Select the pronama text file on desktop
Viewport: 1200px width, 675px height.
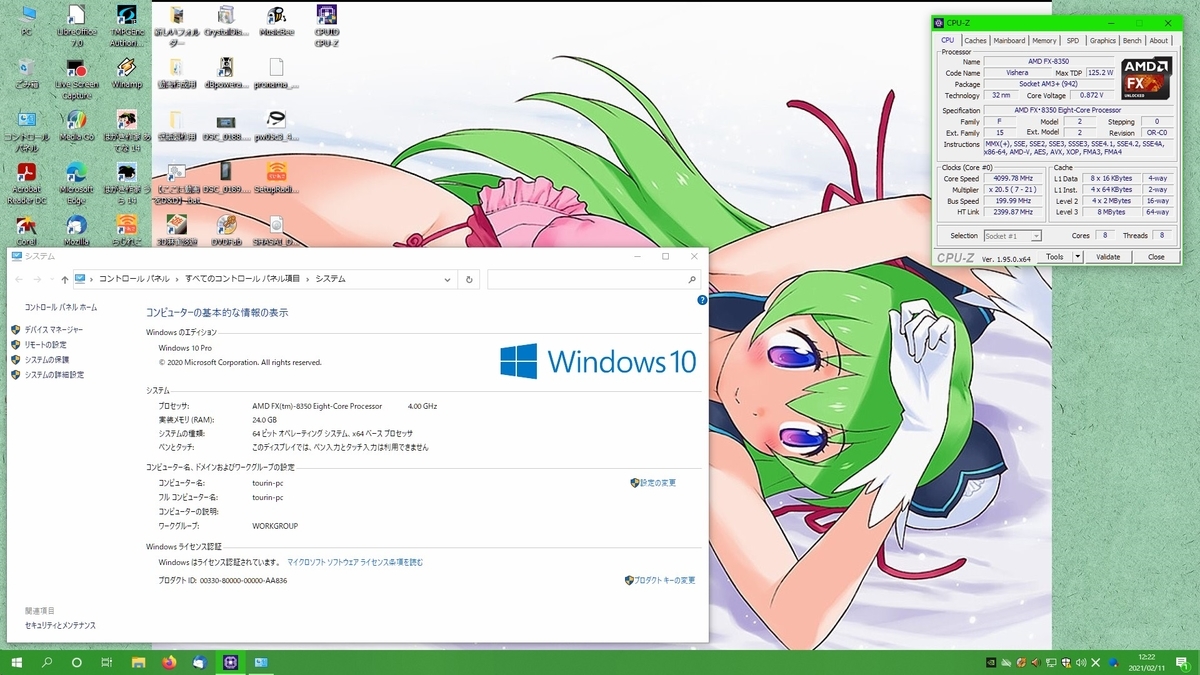276,73
